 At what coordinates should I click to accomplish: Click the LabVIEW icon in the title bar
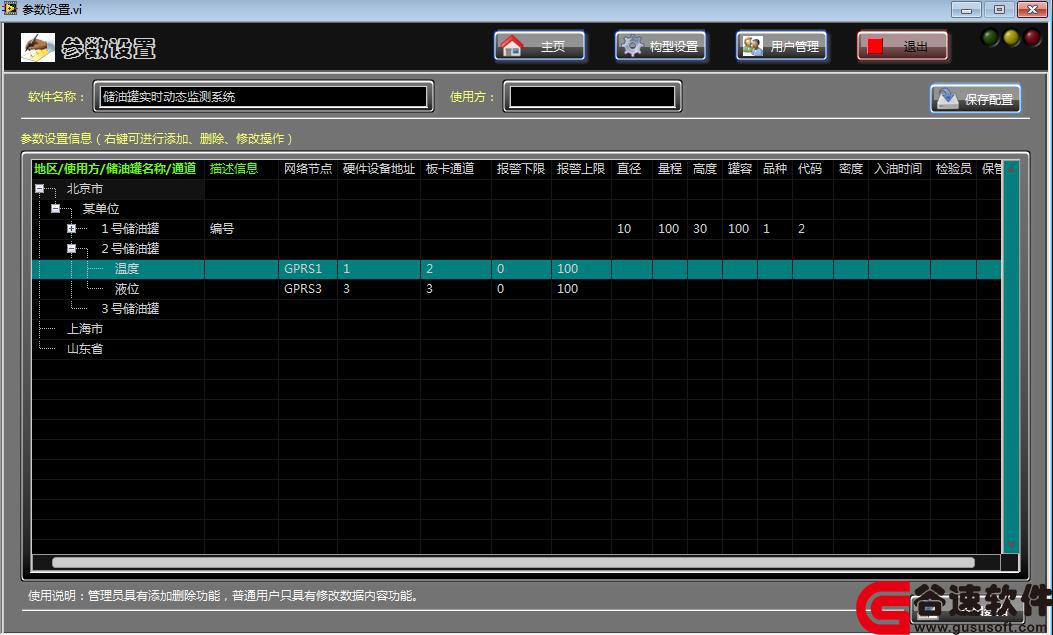9,9
